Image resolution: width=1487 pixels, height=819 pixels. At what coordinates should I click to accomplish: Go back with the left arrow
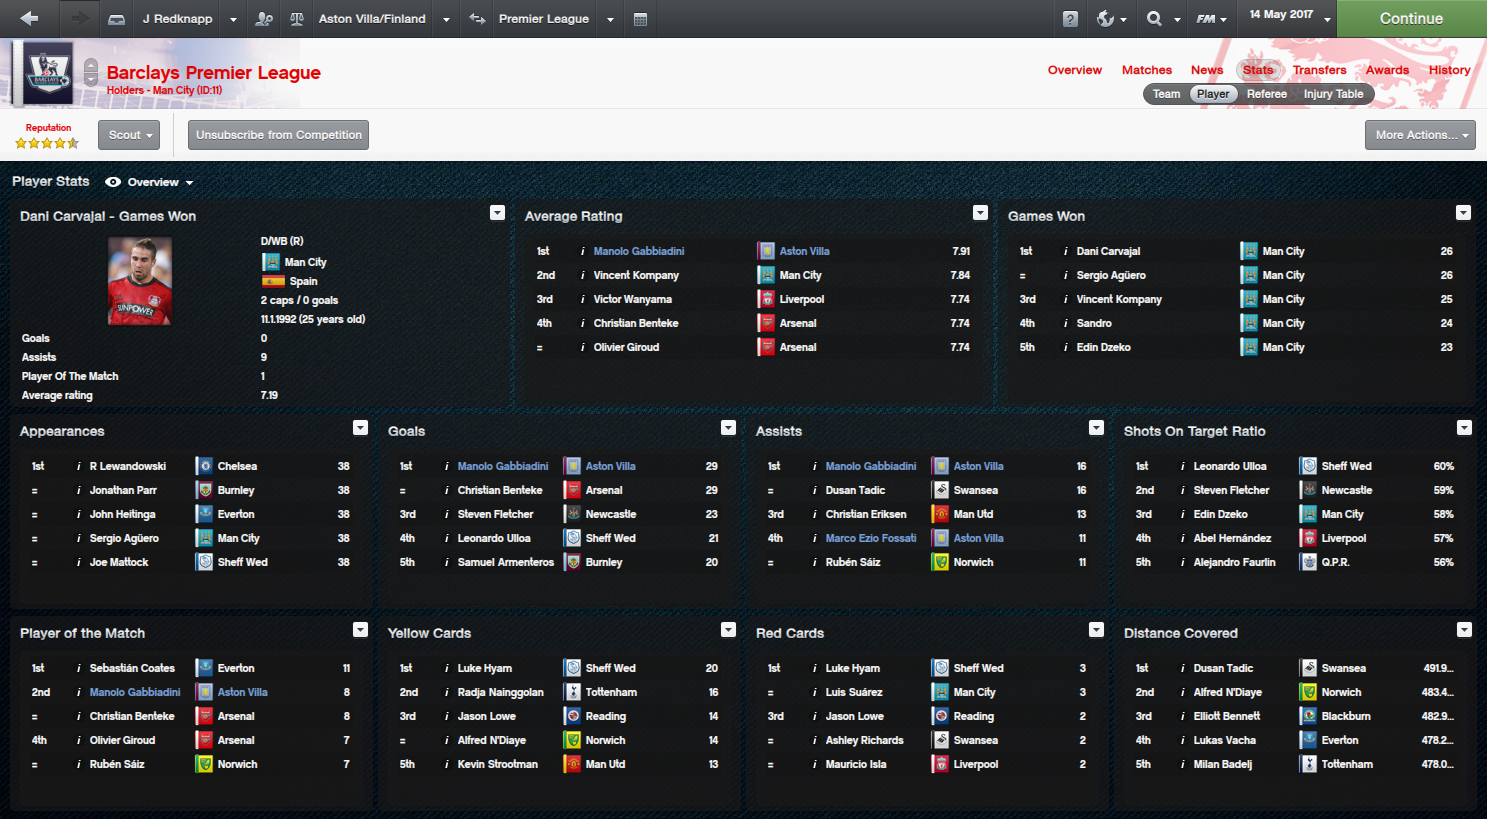click(29, 18)
